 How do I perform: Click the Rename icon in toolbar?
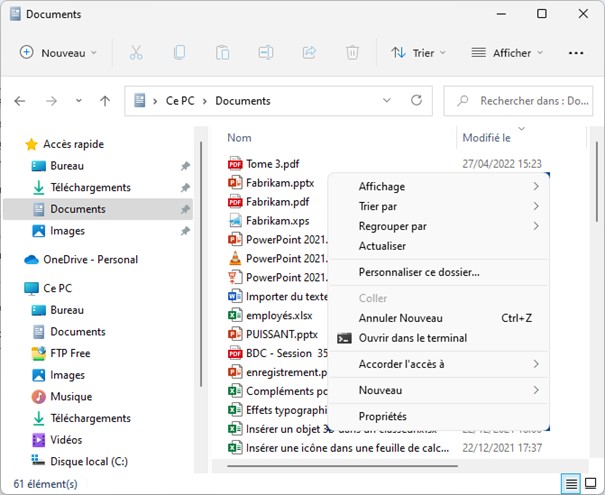point(266,52)
